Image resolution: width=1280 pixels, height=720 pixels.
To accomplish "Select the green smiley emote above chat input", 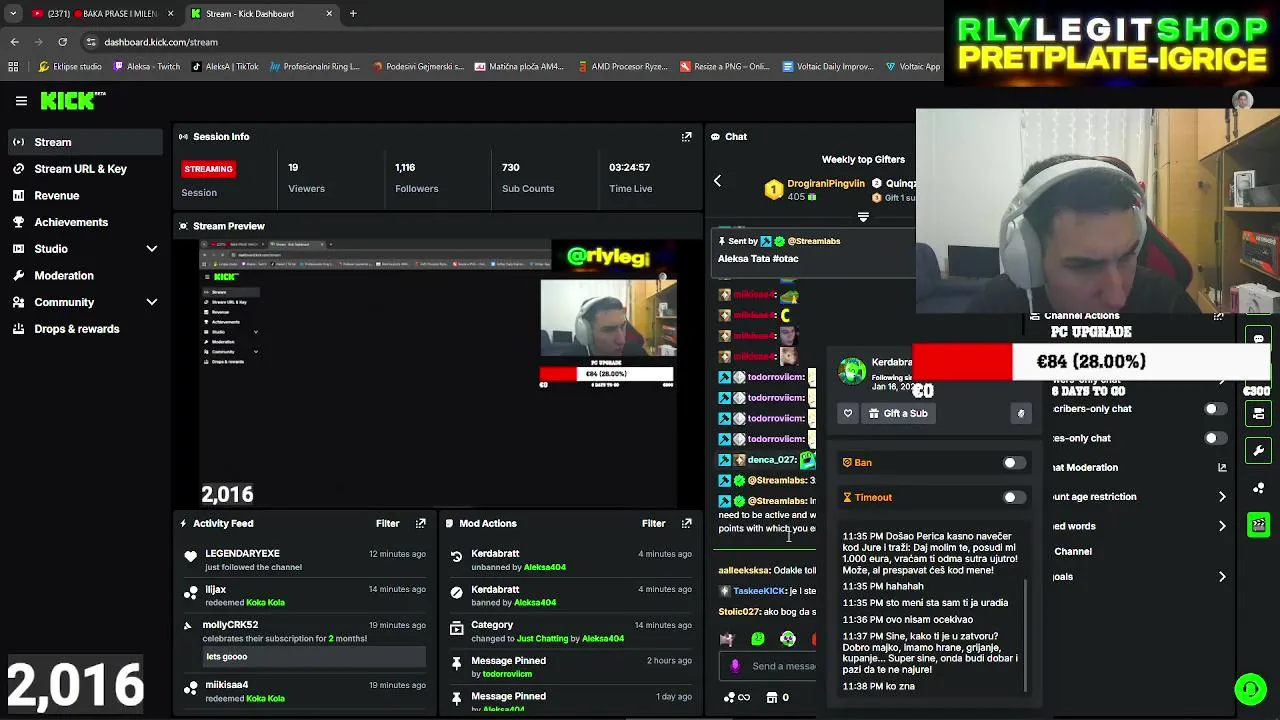I will click(758, 639).
